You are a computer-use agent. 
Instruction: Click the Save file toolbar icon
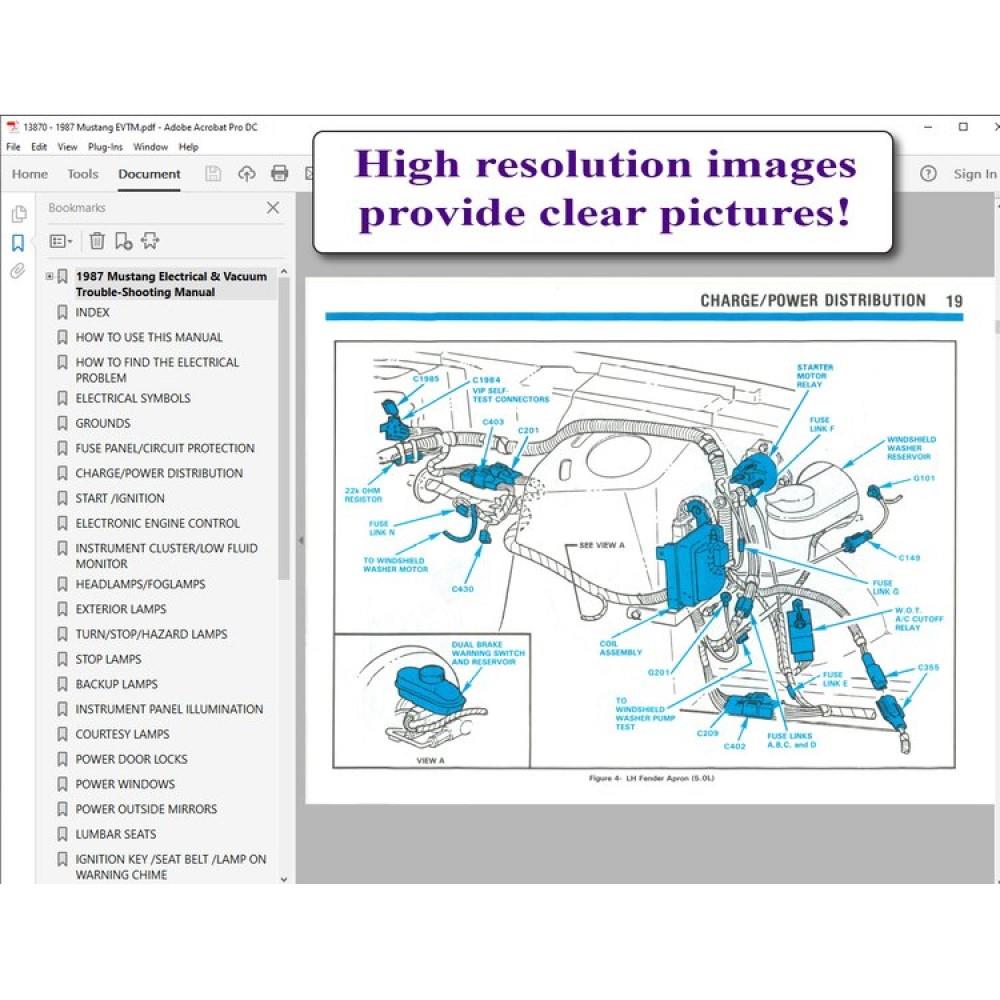click(213, 173)
